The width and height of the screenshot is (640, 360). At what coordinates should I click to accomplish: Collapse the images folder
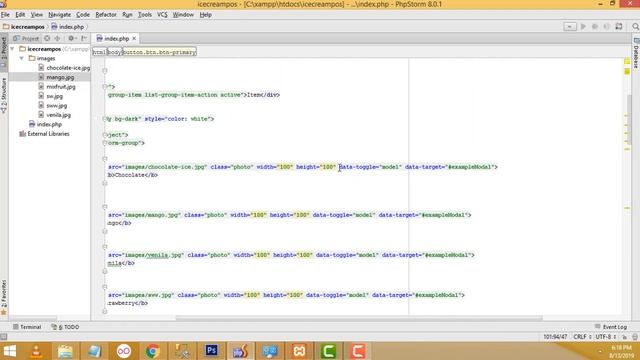tap(22, 58)
